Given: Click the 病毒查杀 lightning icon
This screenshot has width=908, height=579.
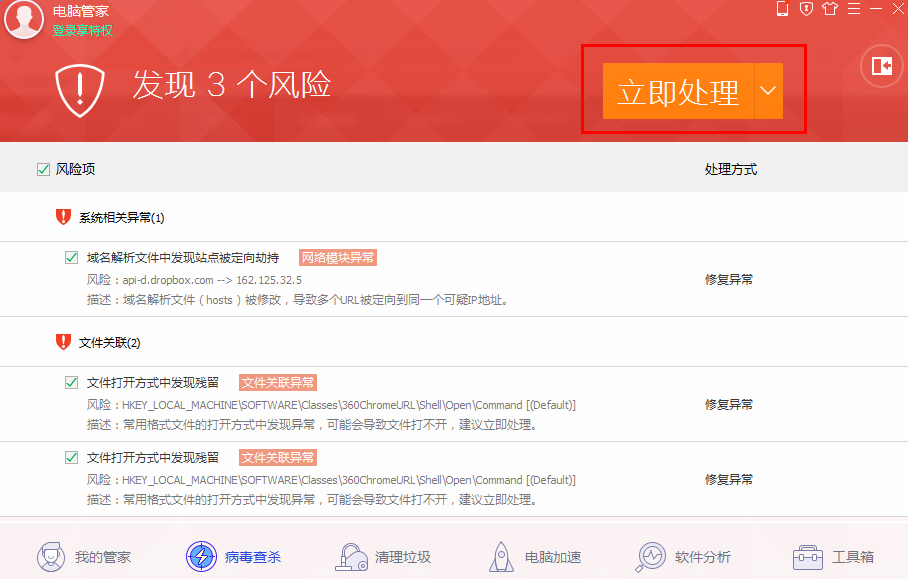Looking at the screenshot, I should [201, 557].
